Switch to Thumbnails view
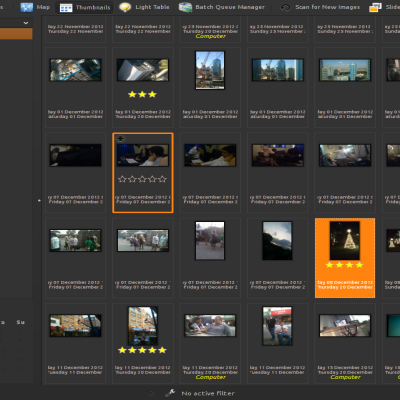Screen dimensions: 400x400 (x=85, y=7)
